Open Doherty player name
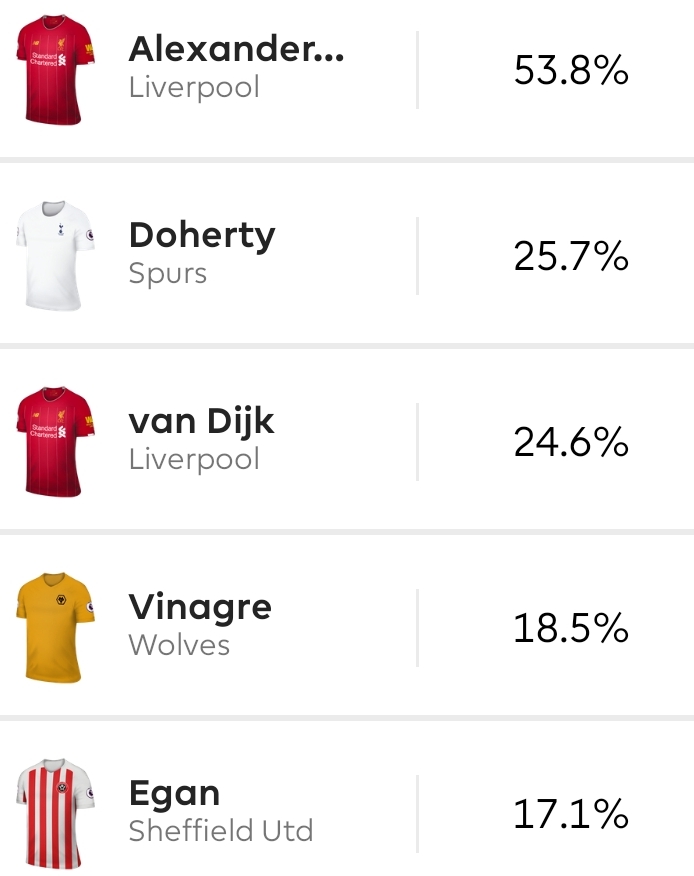Image resolution: width=694 pixels, height=876 pixels. (202, 236)
